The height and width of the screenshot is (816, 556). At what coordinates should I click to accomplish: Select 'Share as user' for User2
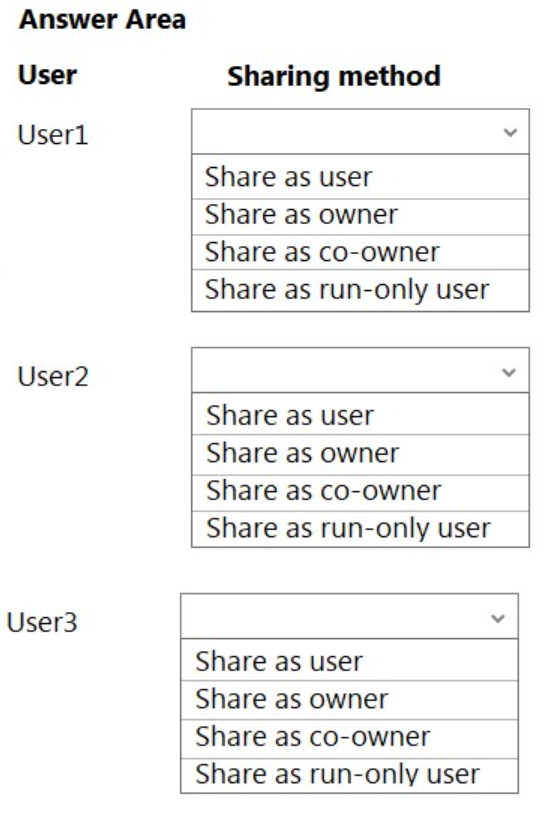pyautogui.click(x=360, y=414)
